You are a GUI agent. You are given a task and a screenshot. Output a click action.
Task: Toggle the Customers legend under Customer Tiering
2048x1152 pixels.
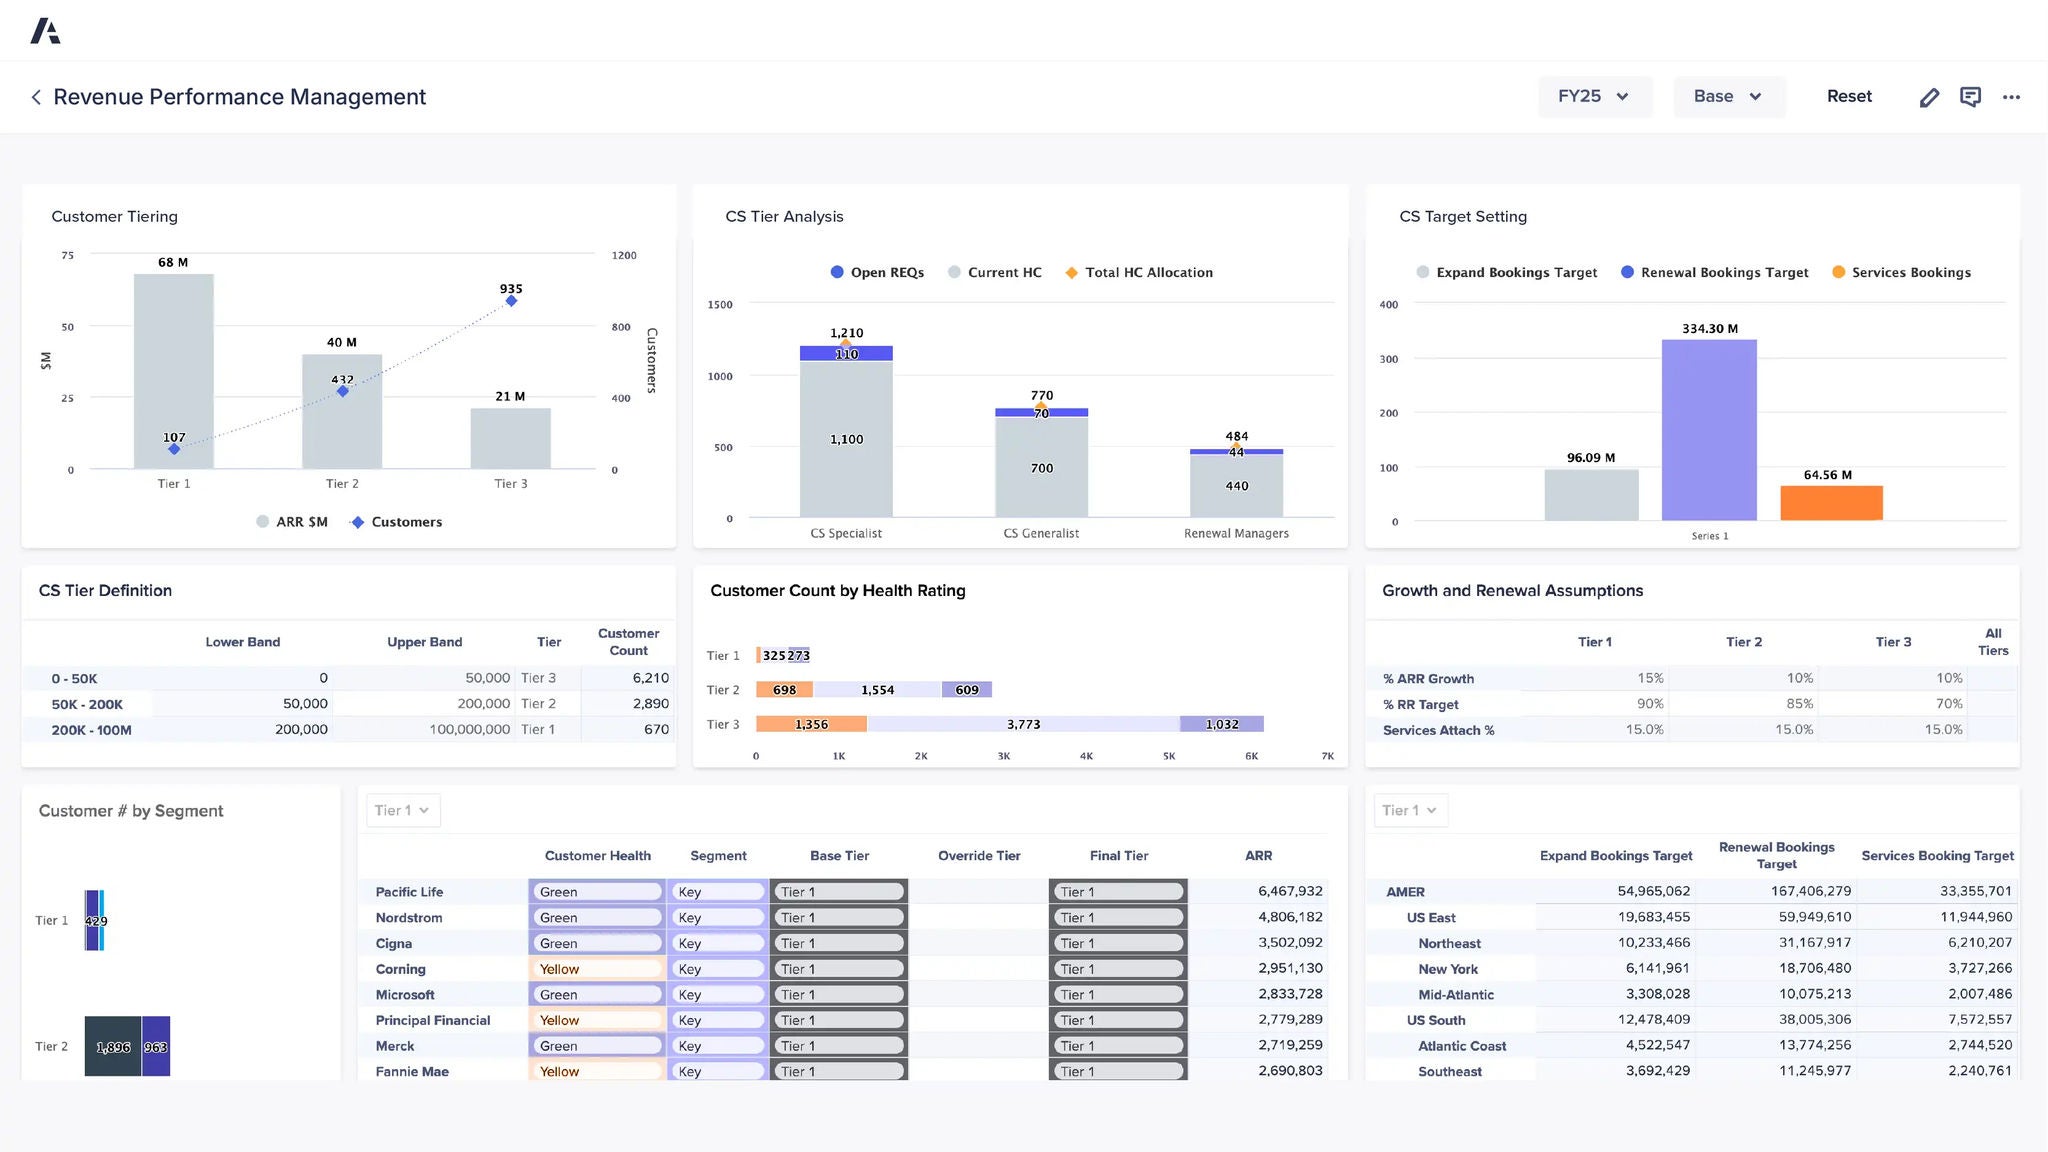click(396, 521)
